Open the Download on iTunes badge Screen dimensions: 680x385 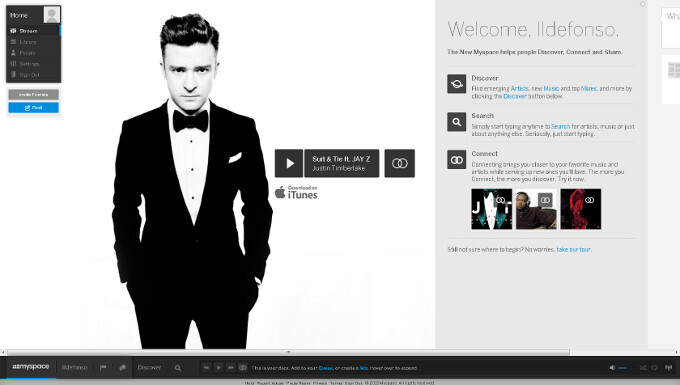(x=296, y=192)
